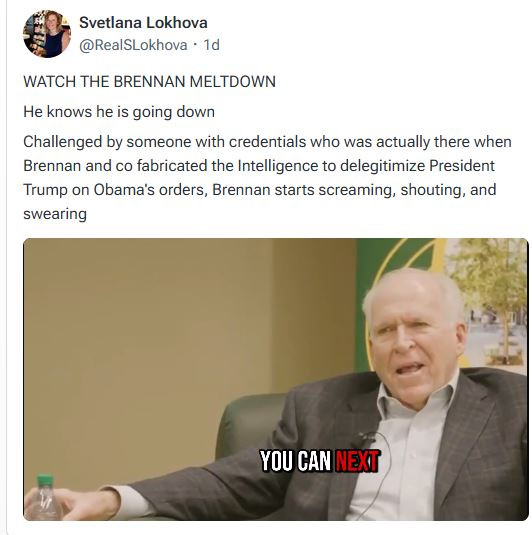Open the @RealSLokhova handle link

(x=133, y=45)
